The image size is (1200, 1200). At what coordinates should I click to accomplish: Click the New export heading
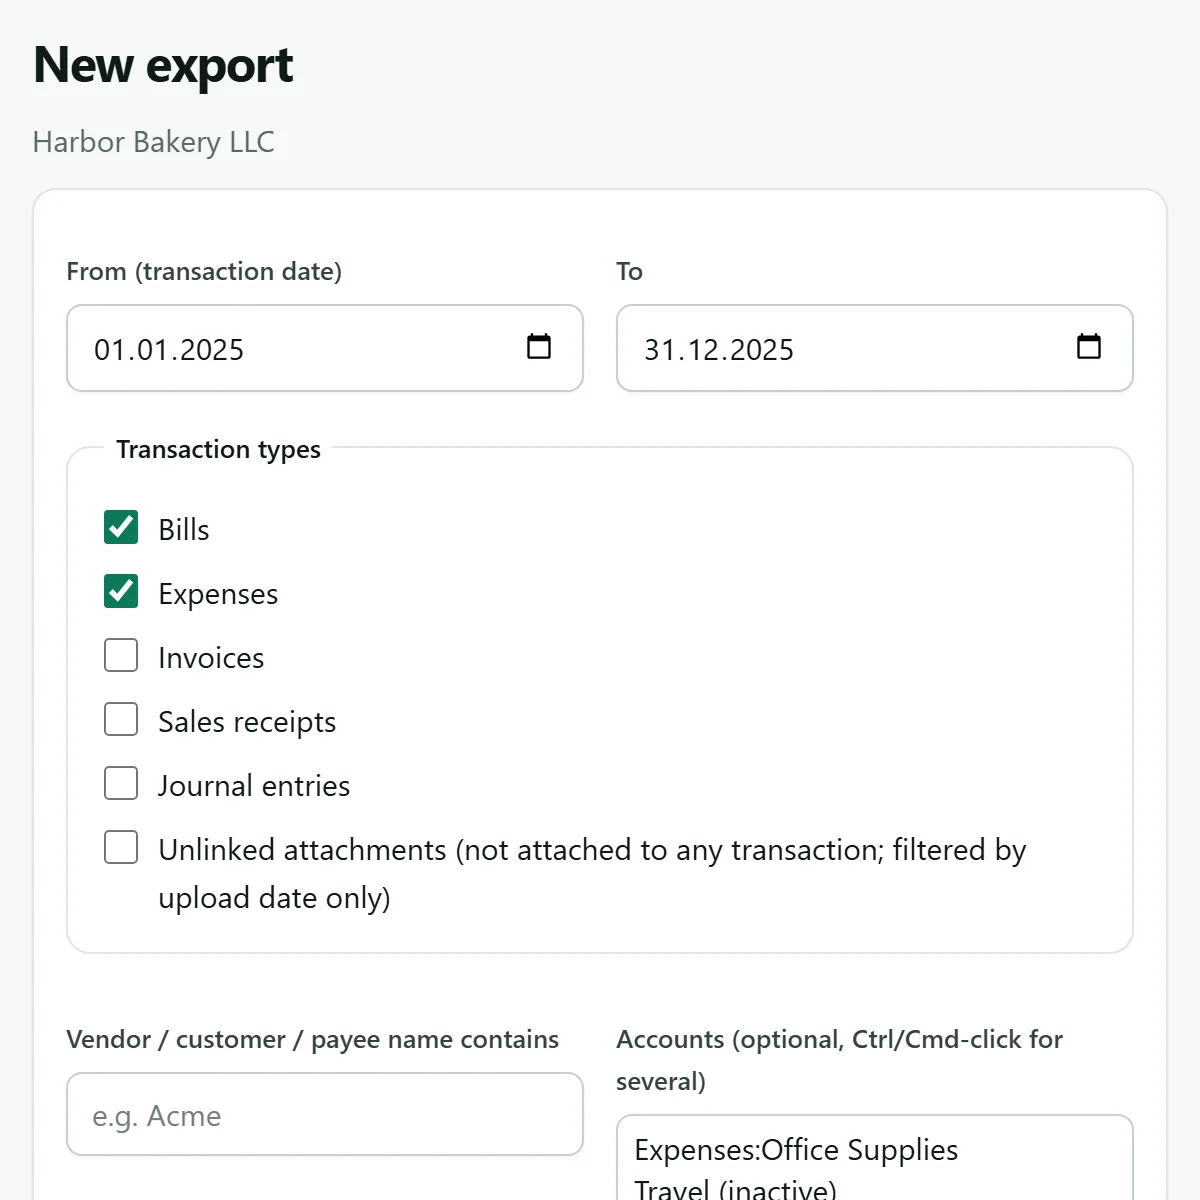163,66
